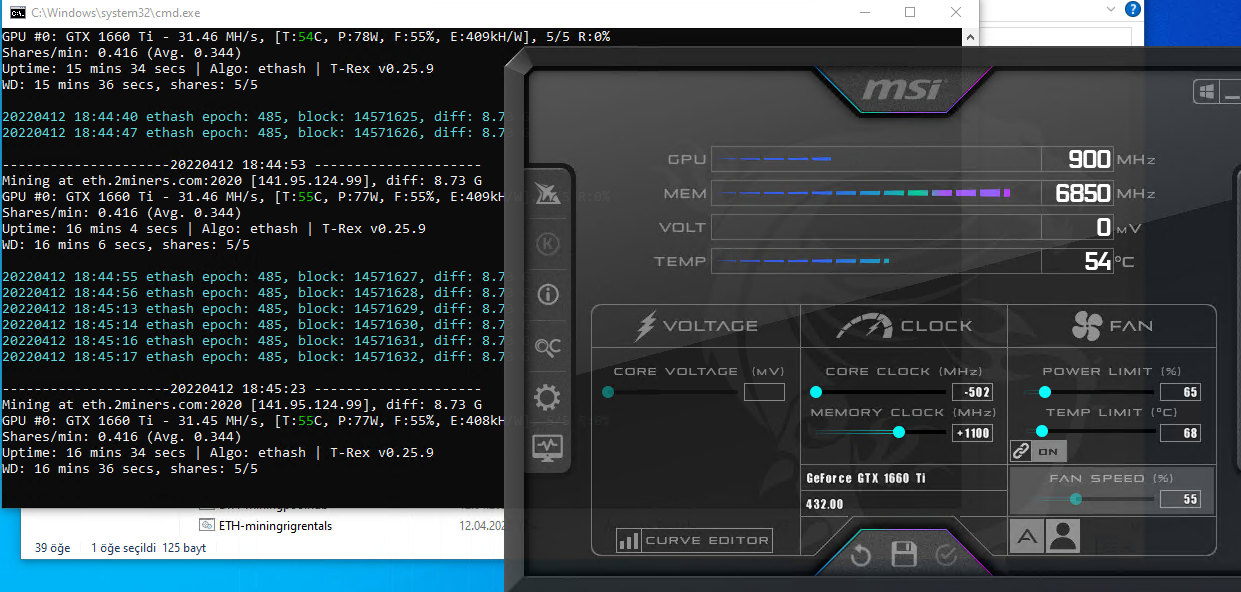
Task: Open the Curve Editor
Action: pyautogui.click(x=695, y=541)
